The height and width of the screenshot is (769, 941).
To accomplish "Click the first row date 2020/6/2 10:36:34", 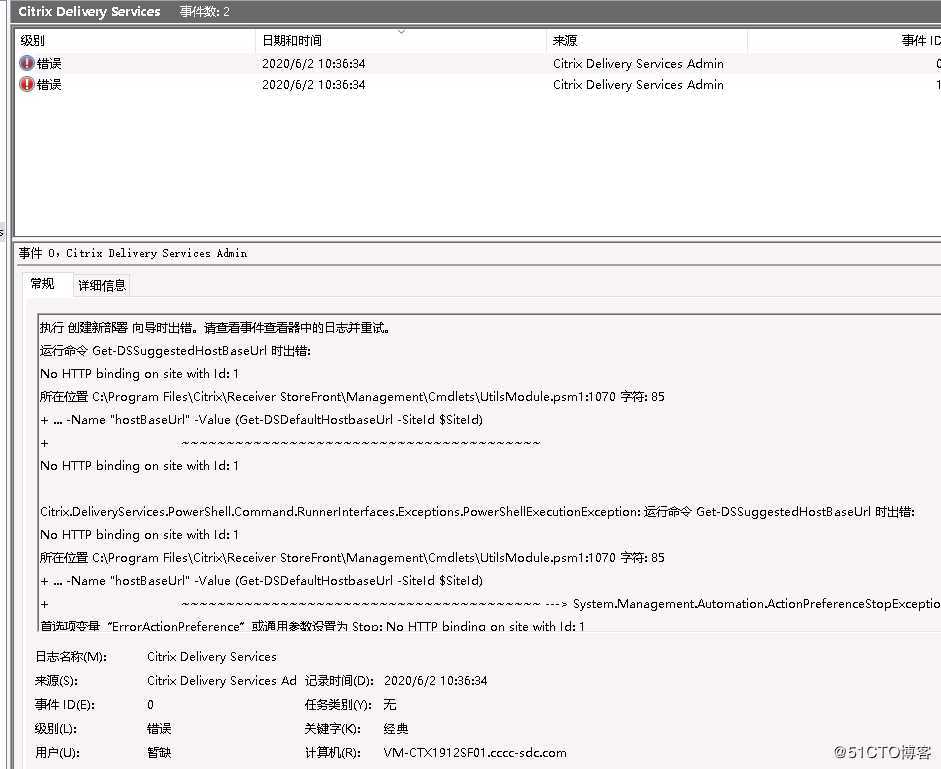I will point(313,64).
